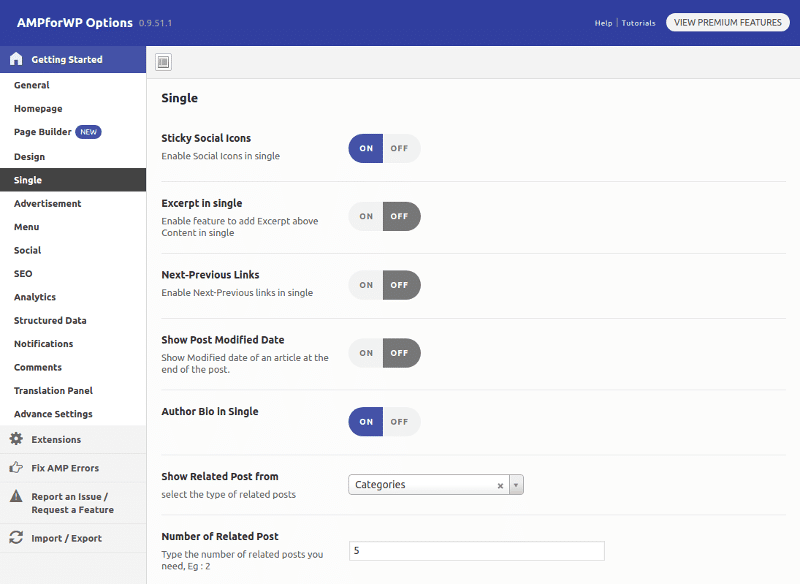
Task: Click the Getting Started home icon
Action: (x=16, y=59)
